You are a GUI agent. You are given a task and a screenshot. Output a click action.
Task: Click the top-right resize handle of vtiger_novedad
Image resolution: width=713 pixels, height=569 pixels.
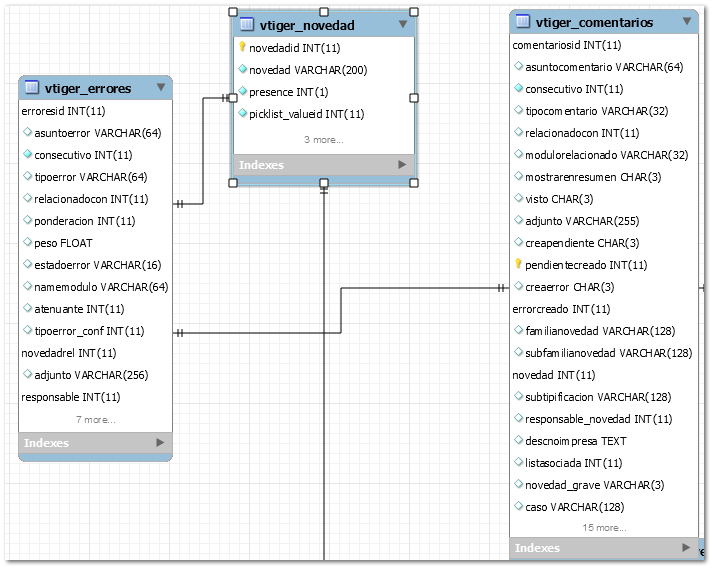tap(414, 11)
